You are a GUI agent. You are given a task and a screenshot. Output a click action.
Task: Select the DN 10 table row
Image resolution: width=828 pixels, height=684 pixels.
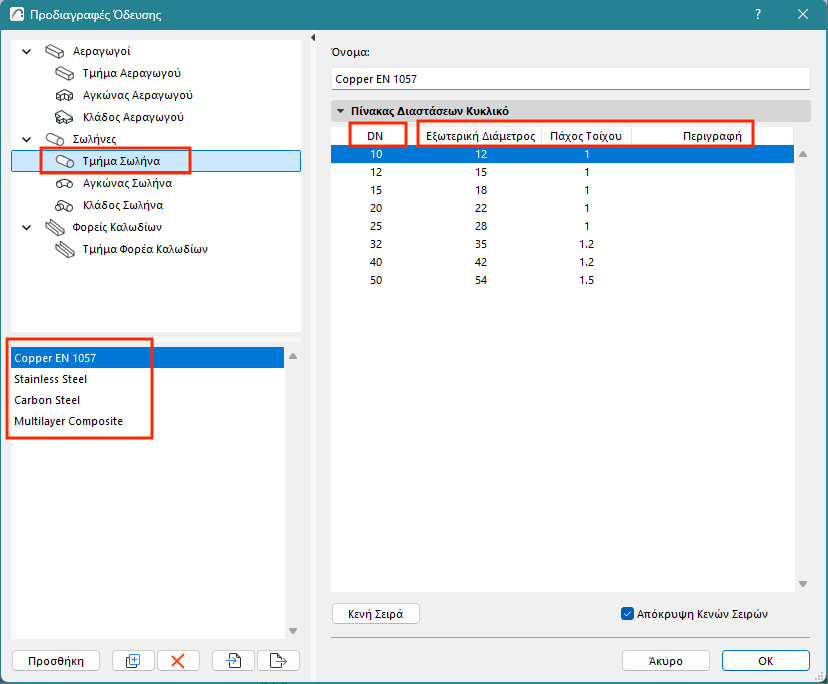(562, 154)
